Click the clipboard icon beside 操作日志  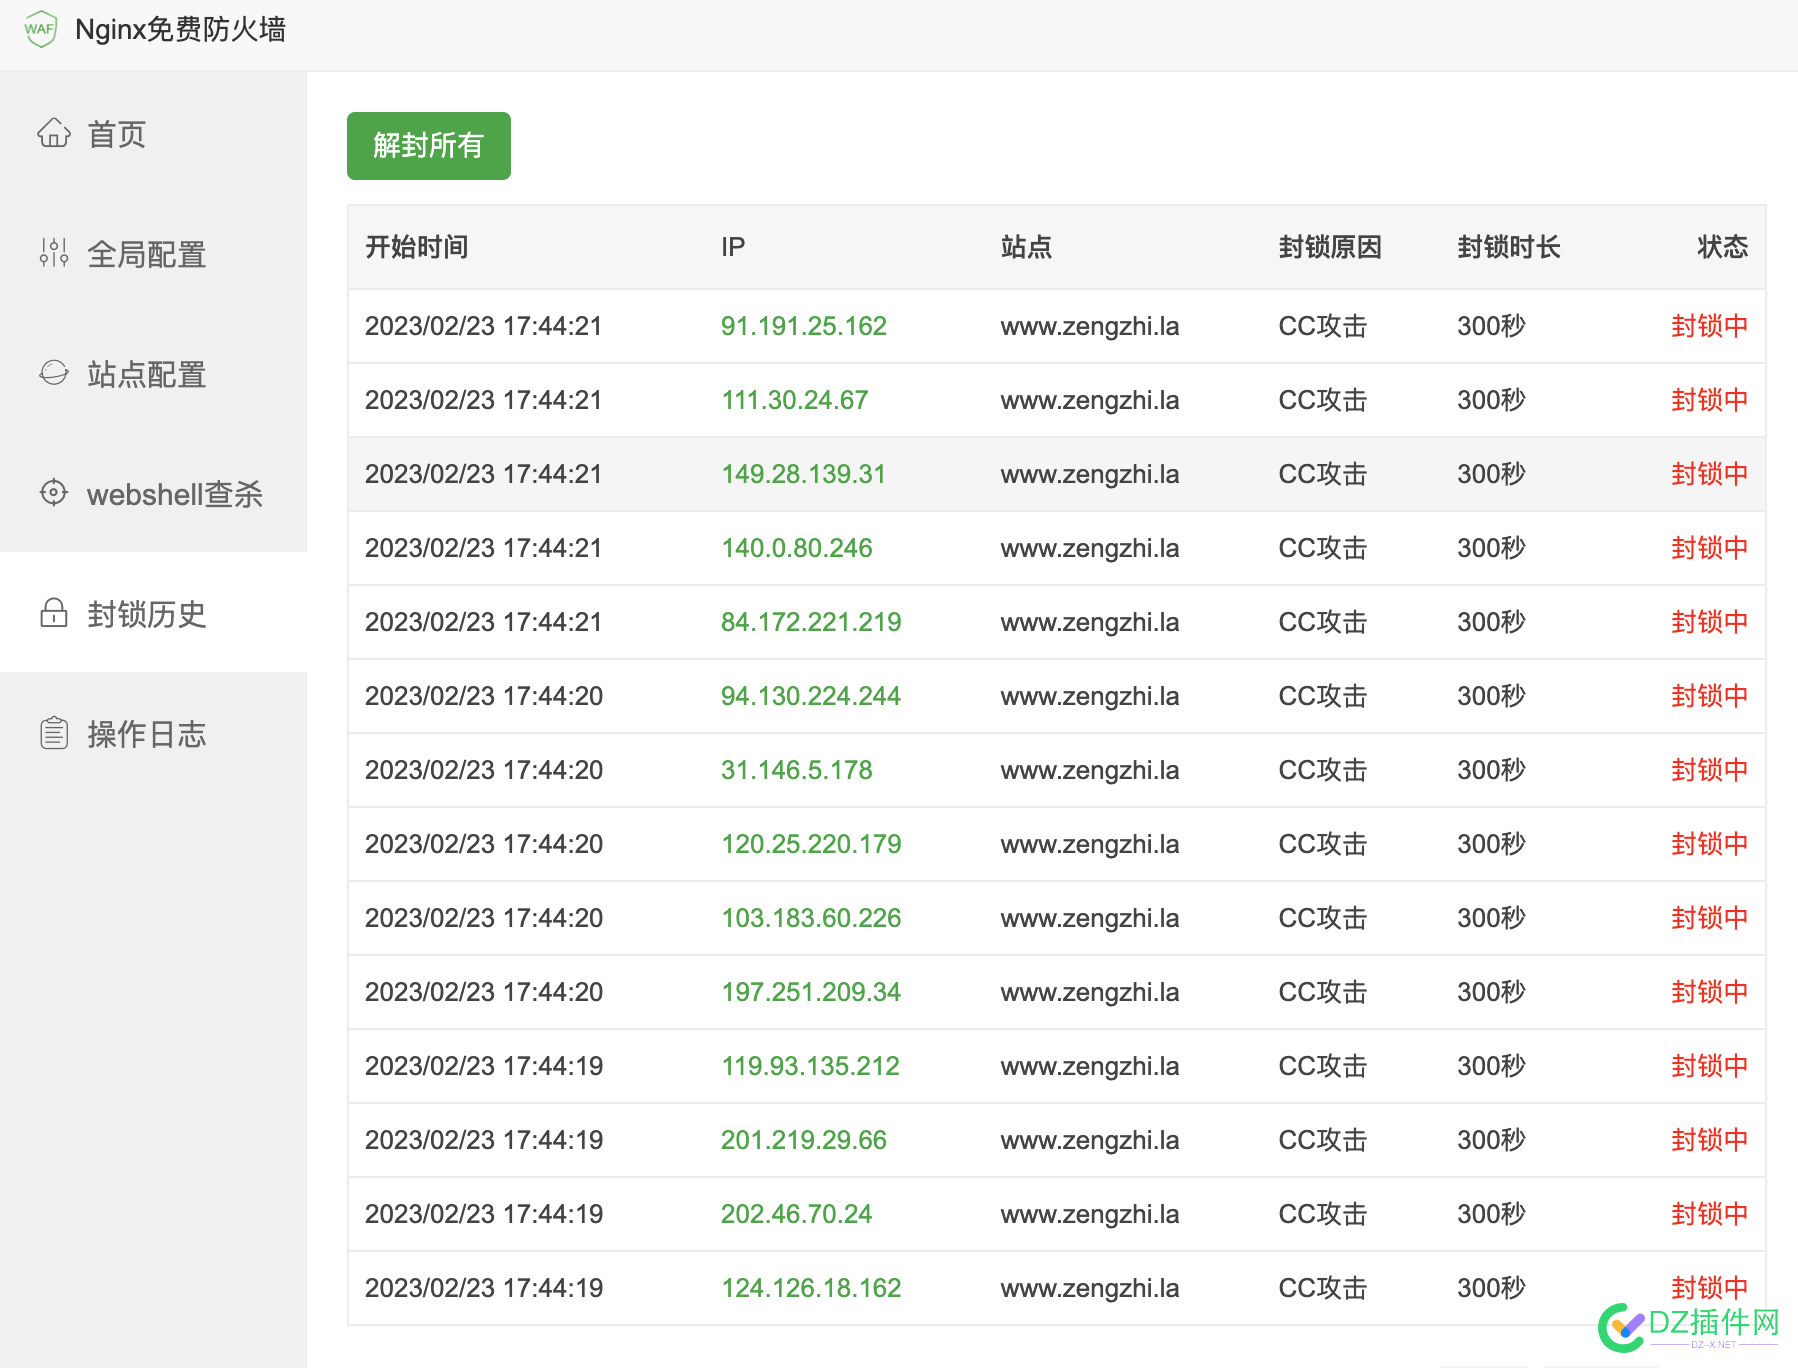[x=54, y=733]
